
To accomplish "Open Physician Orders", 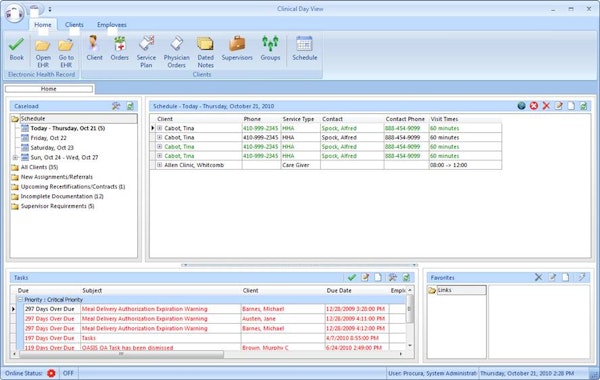I will coord(176,52).
